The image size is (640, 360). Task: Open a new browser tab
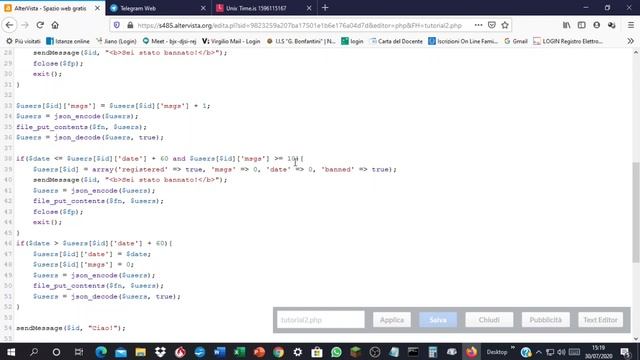[x=325, y=8]
